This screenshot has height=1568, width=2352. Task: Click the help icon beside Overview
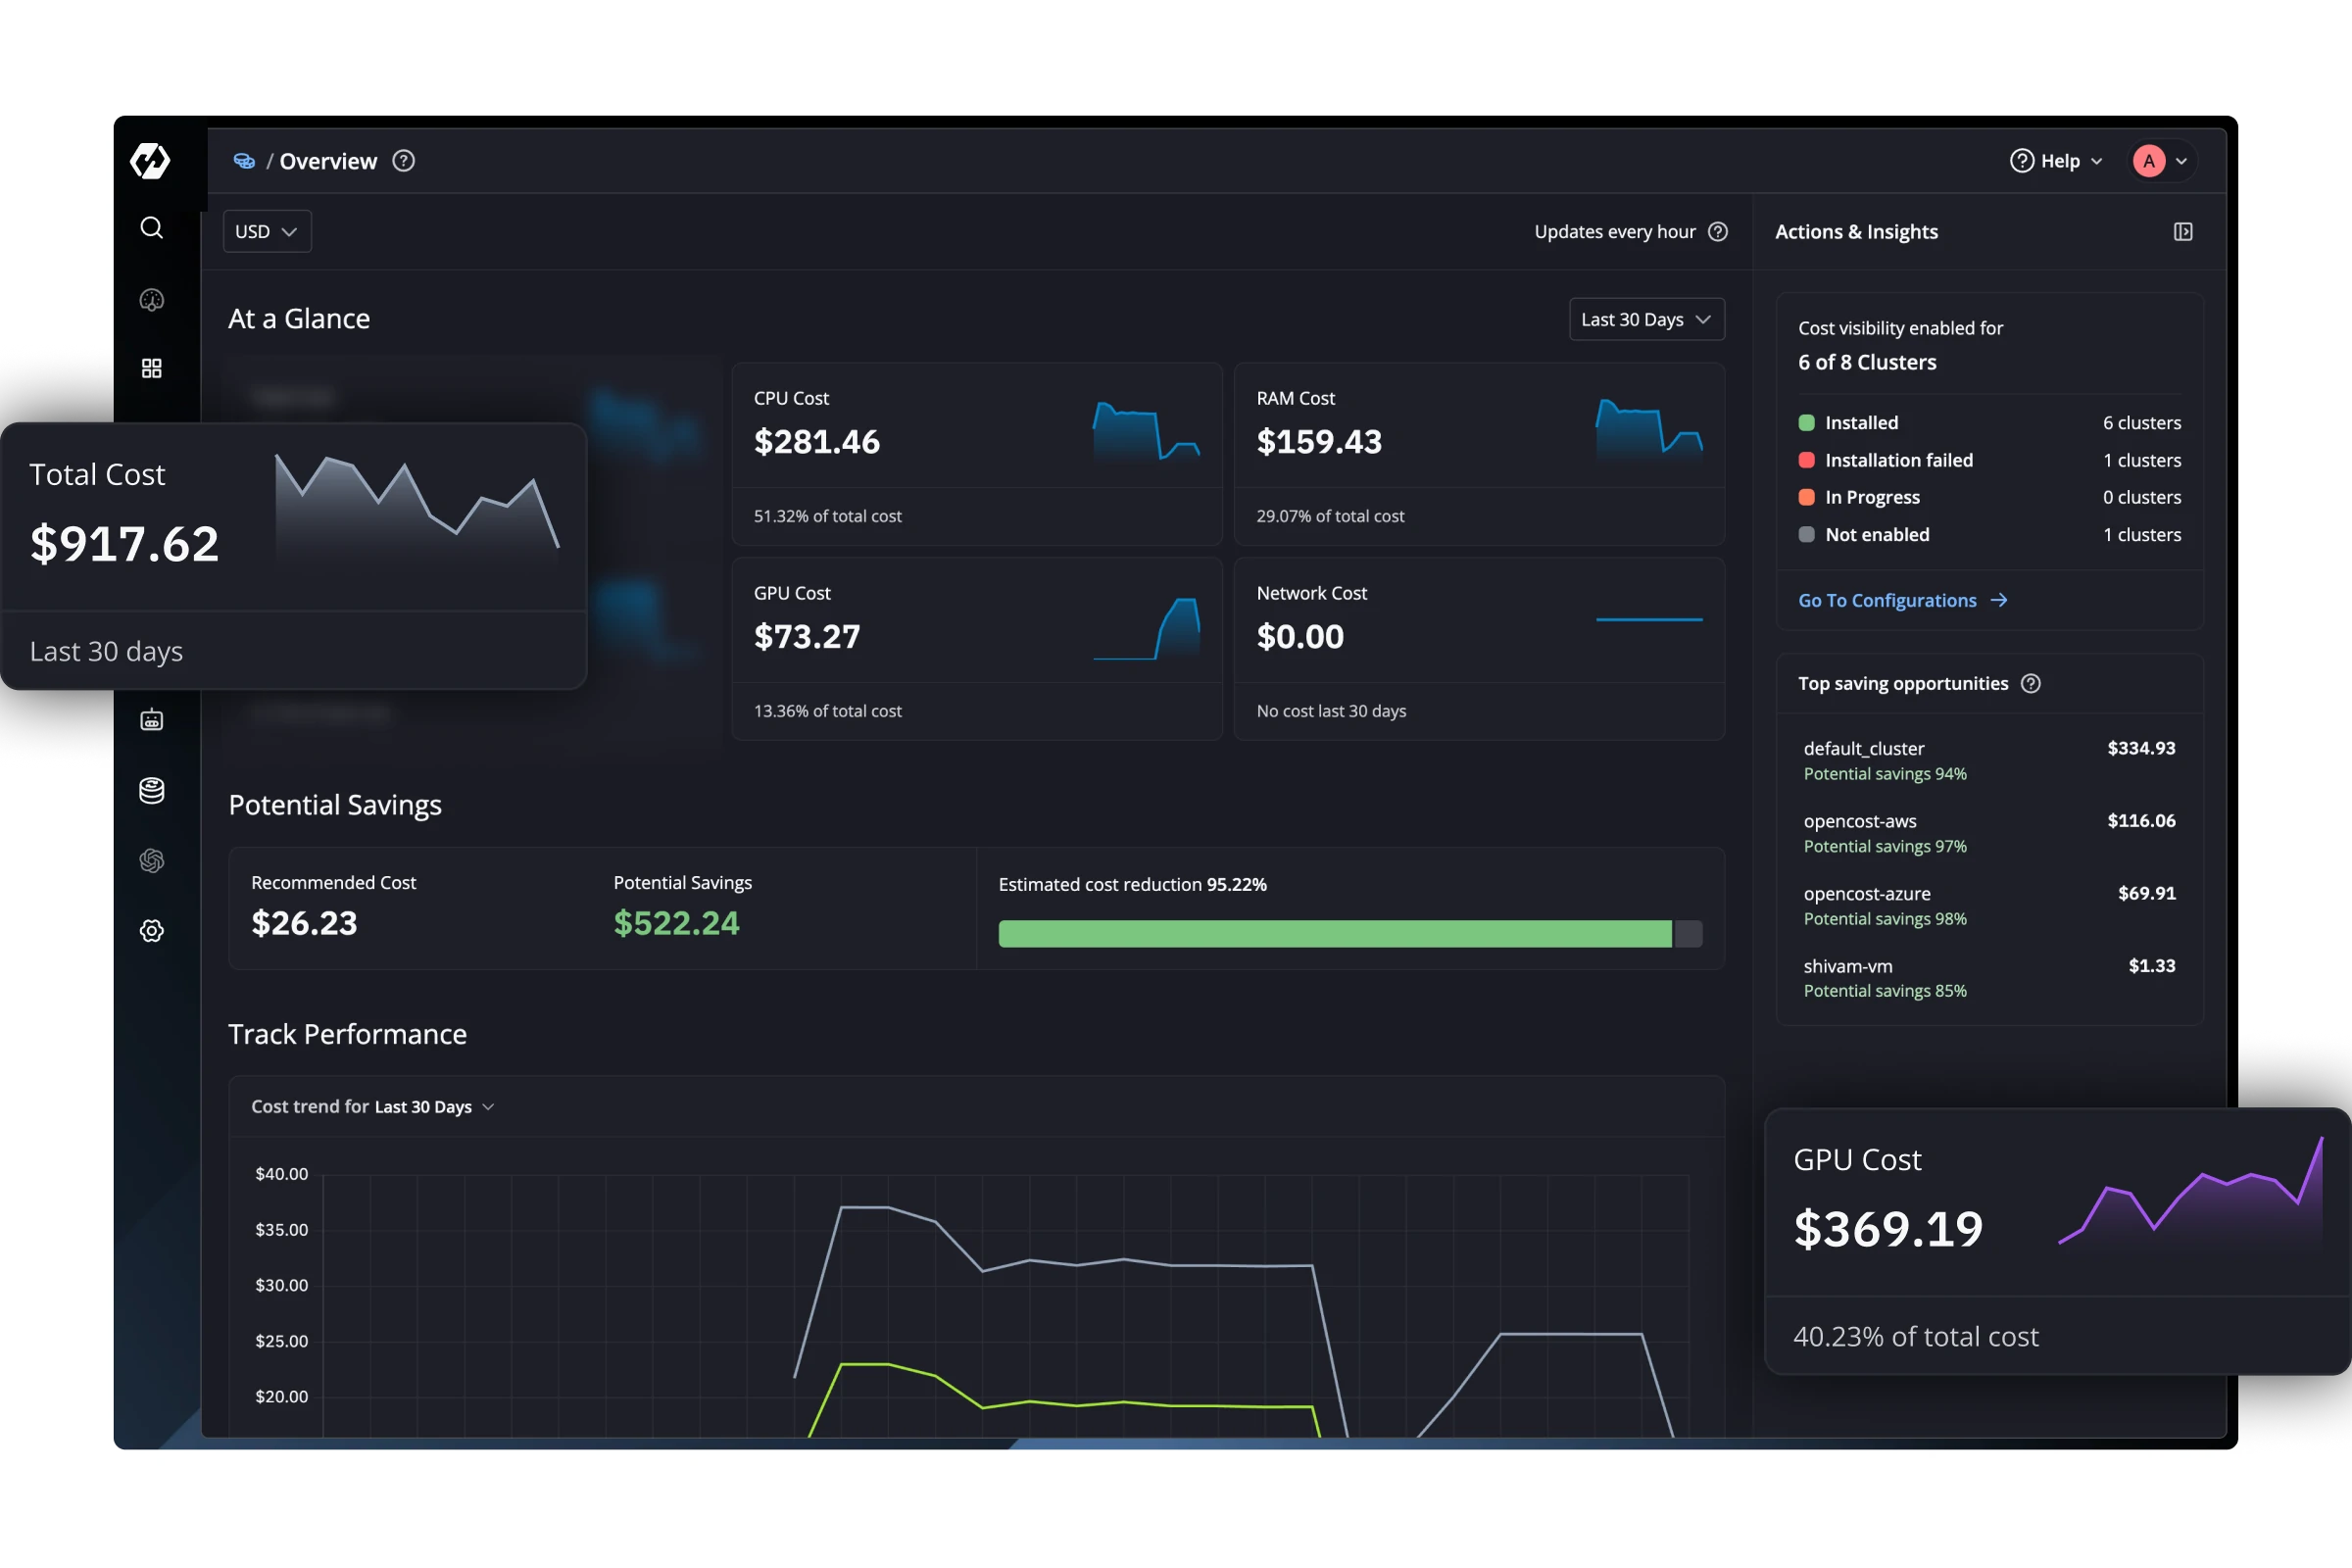(403, 161)
